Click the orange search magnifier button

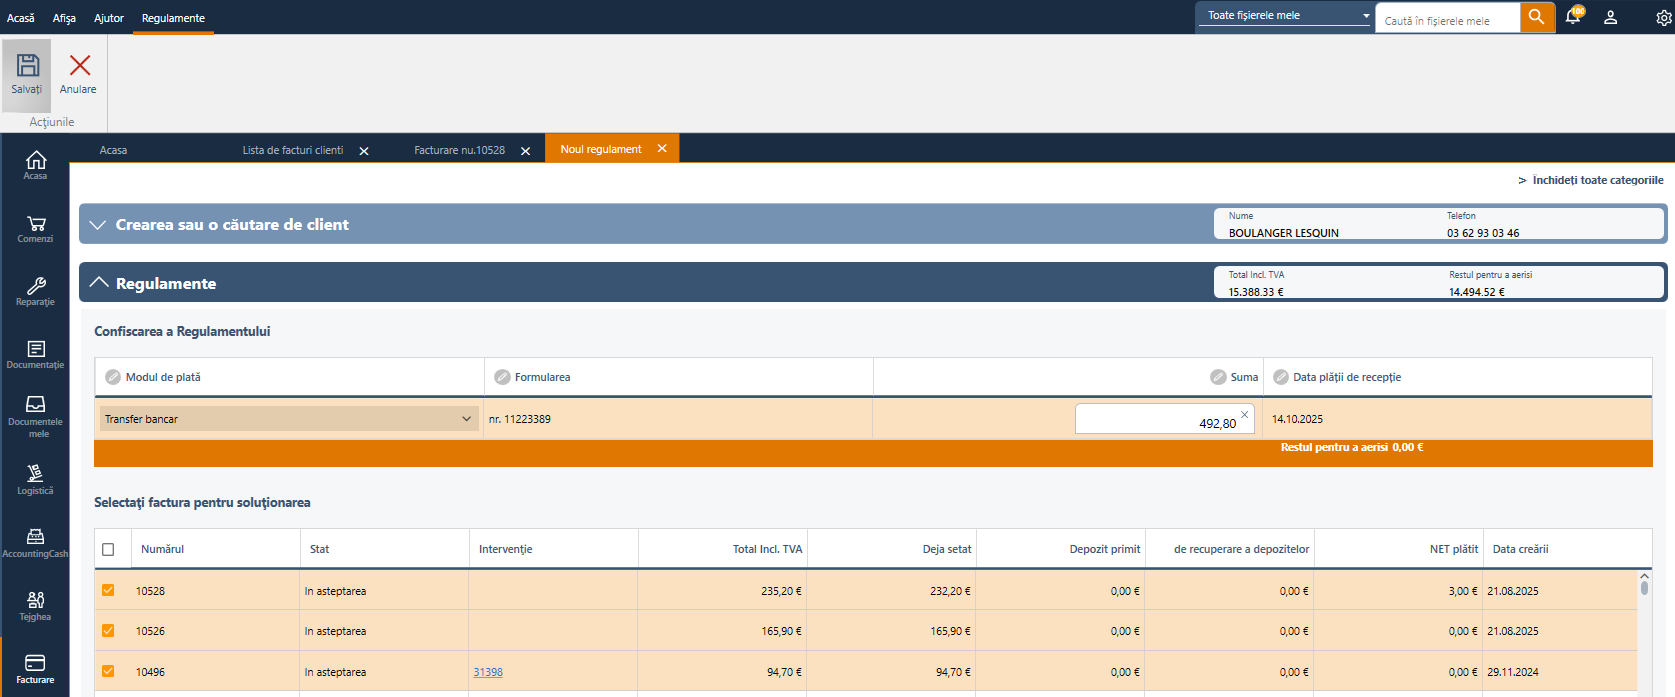(1537, 17)
